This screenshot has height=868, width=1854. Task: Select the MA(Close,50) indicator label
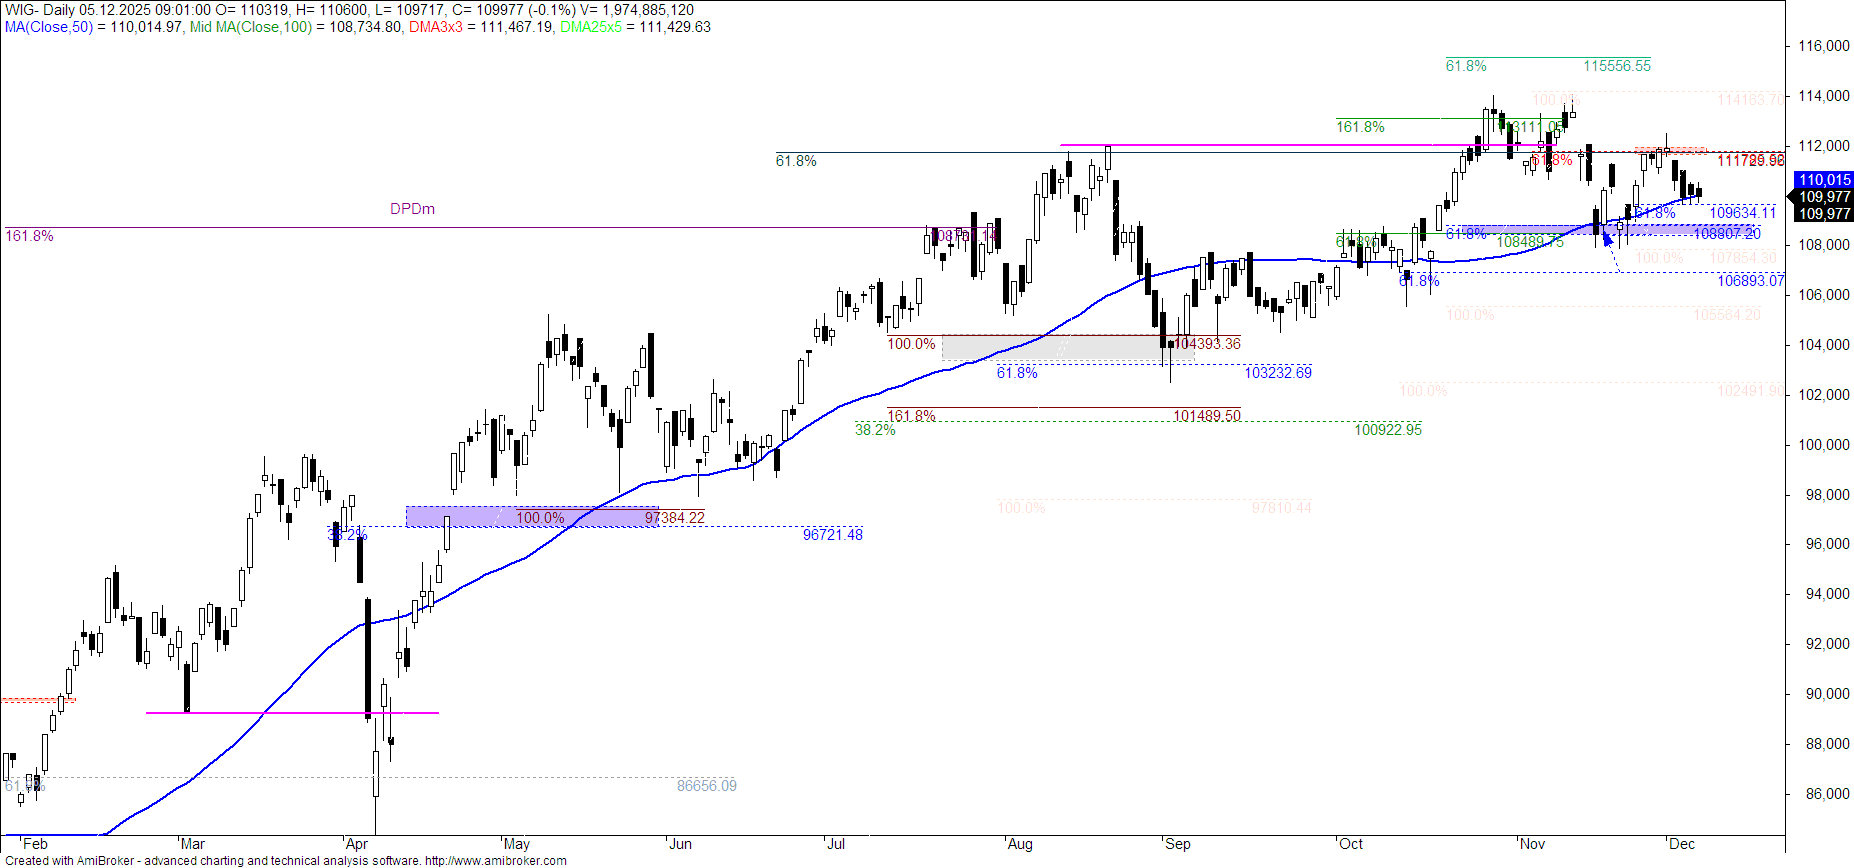point(48,27)
